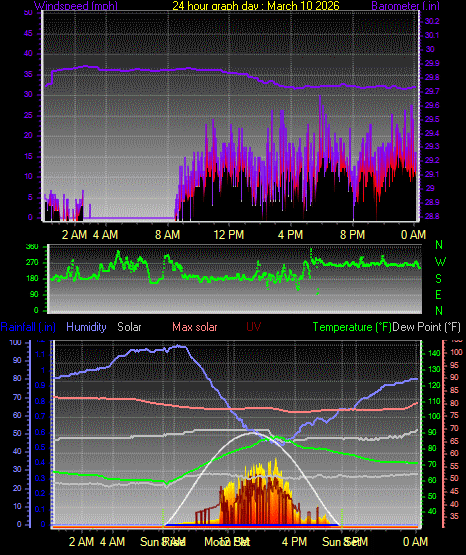The image size is (466, 555).
Task: Click "360" on the wind direction axis
Action: pyautogui.click(x=32, y=247)
